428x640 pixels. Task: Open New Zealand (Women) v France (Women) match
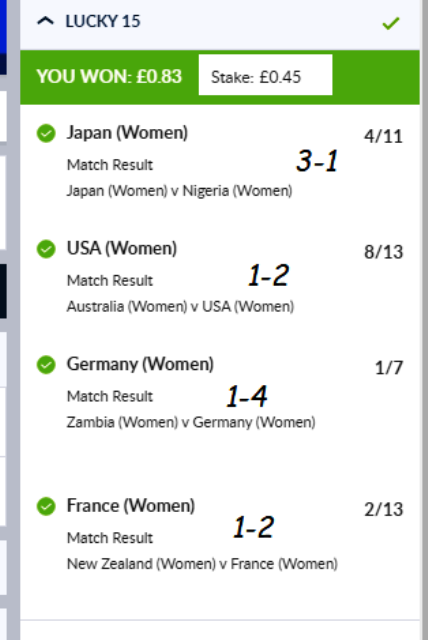(202, 564)
